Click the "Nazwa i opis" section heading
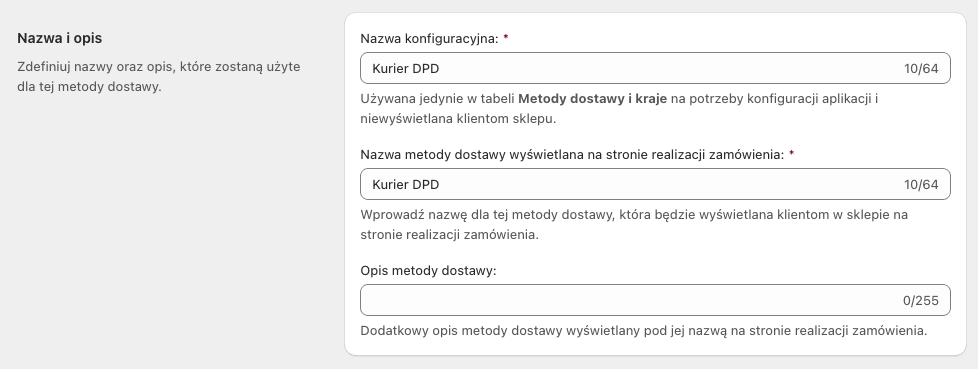 (x=60, y=38)
